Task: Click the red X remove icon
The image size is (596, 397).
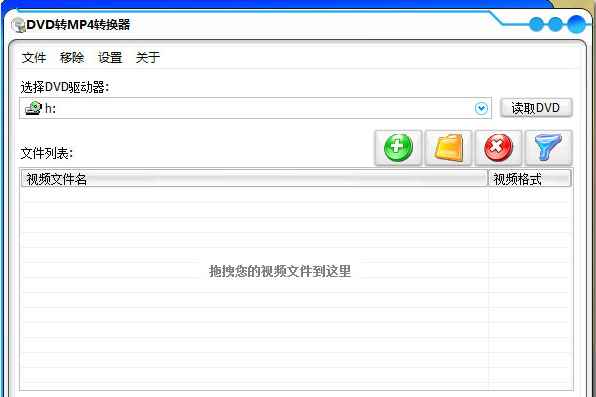Action: tap(498, 148)
